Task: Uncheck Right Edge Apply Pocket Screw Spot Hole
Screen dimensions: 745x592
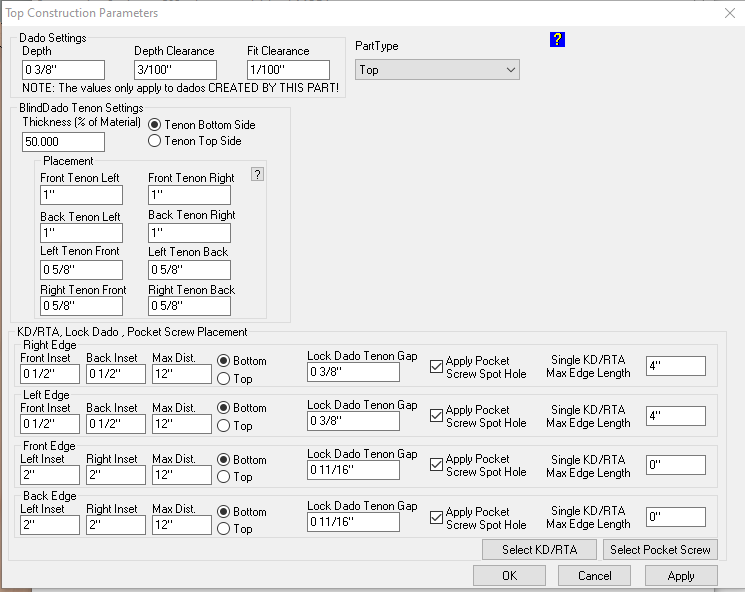Action: [x=436, y=366]
